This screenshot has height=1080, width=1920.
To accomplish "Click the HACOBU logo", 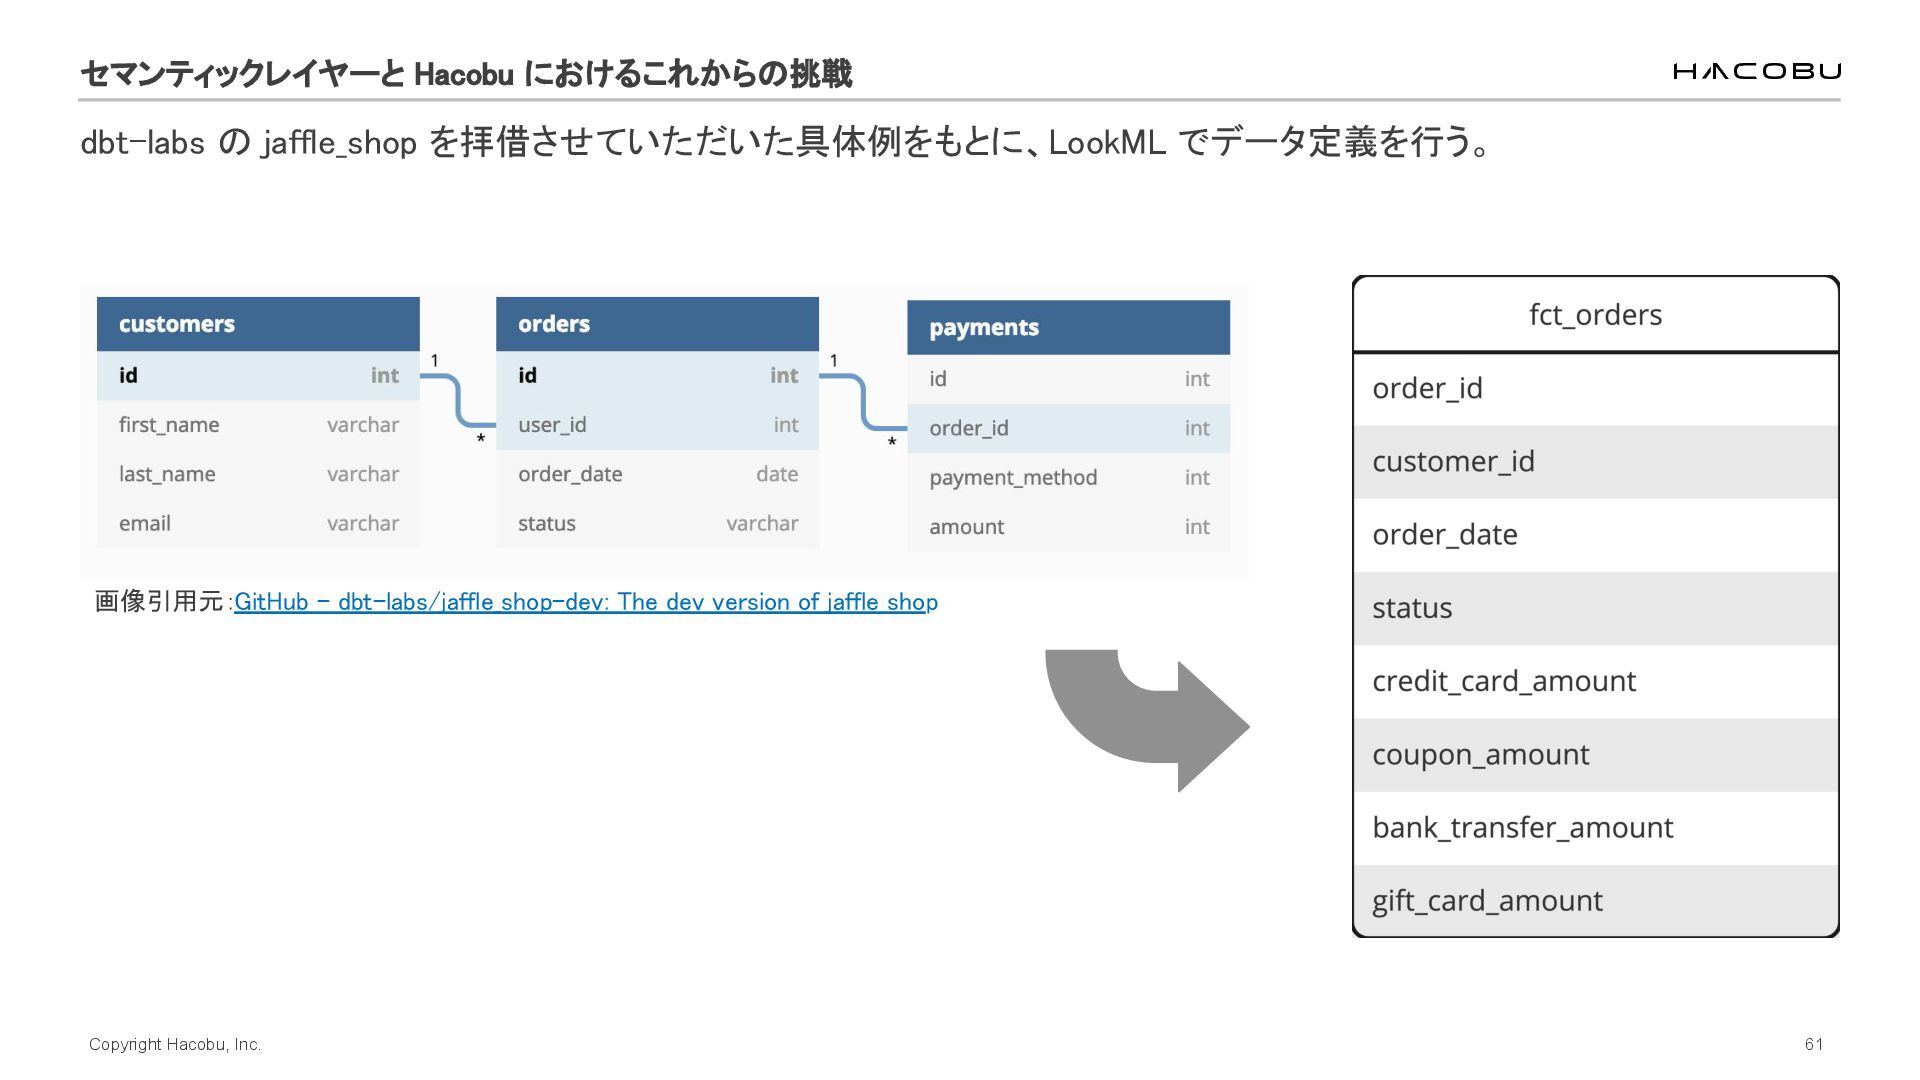I will (1756, 71).
